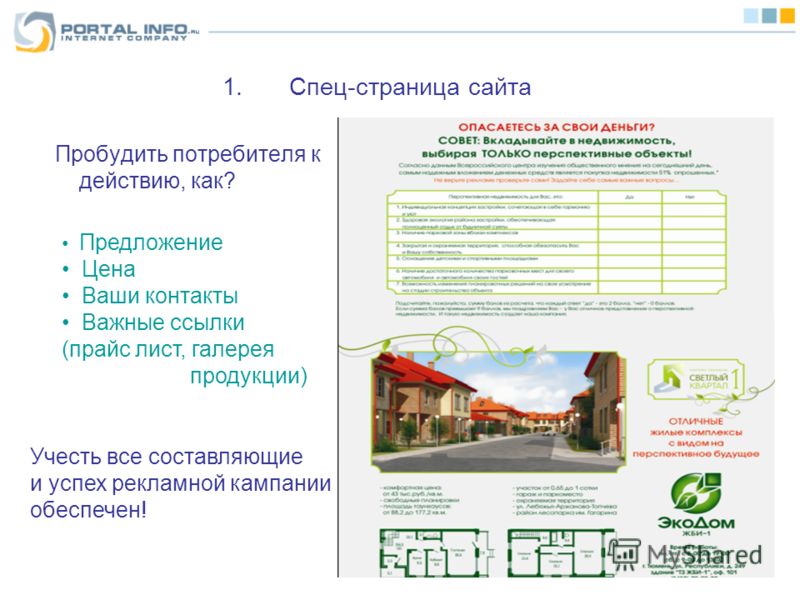The height and width of the screenshot is (600, 800).
Task: Open the townhouse street photo
Action: [498, 412]
